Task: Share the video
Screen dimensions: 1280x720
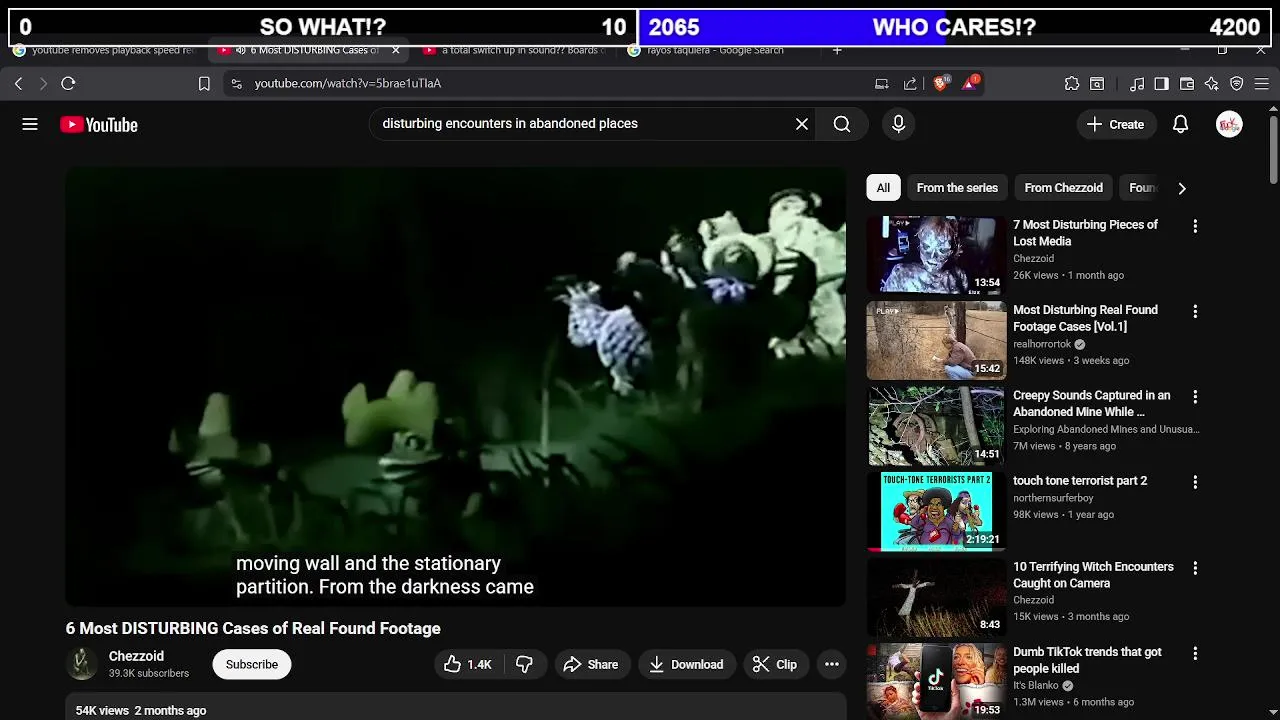Action: (590, 665)
